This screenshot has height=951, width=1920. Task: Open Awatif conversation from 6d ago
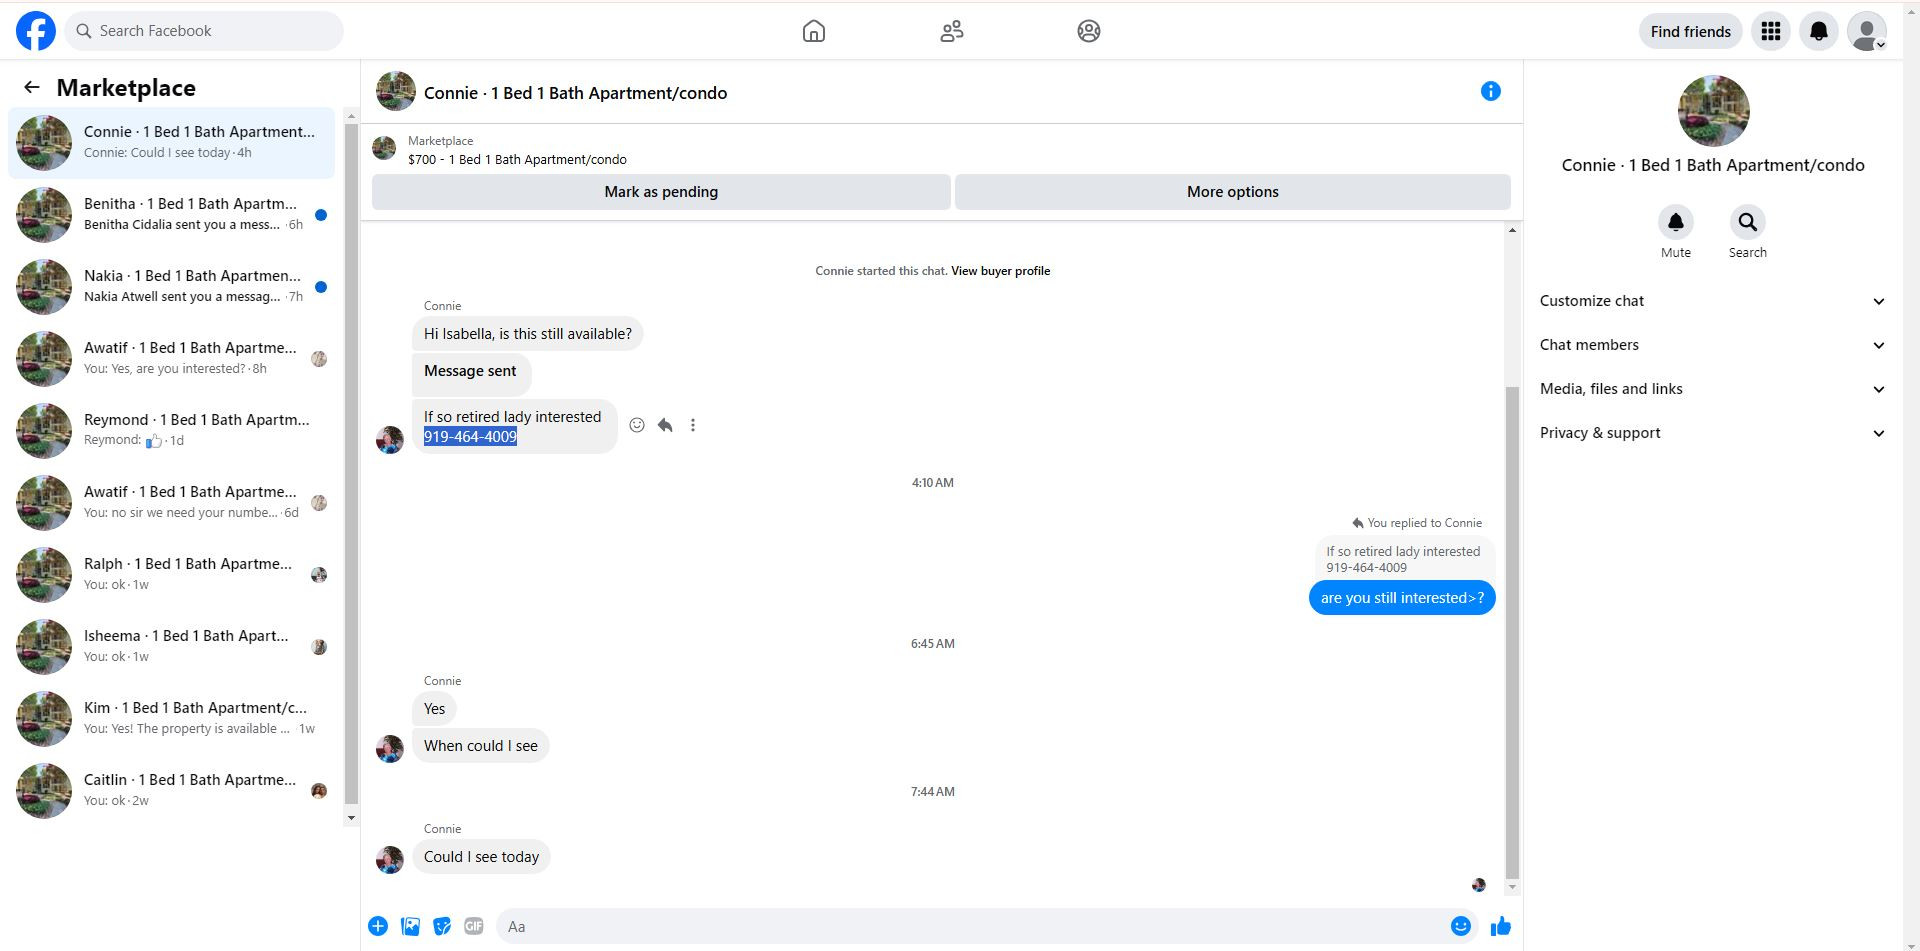[172, 503]
